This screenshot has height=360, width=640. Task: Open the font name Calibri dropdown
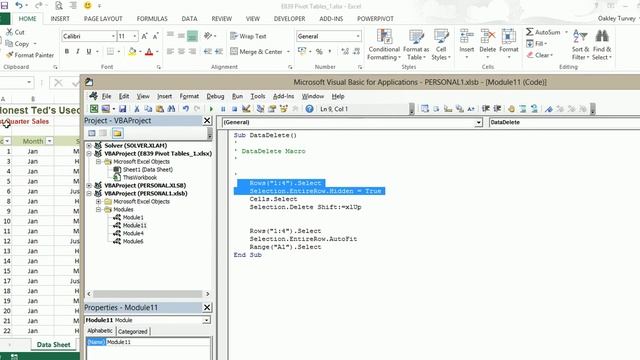click(113, 36)
